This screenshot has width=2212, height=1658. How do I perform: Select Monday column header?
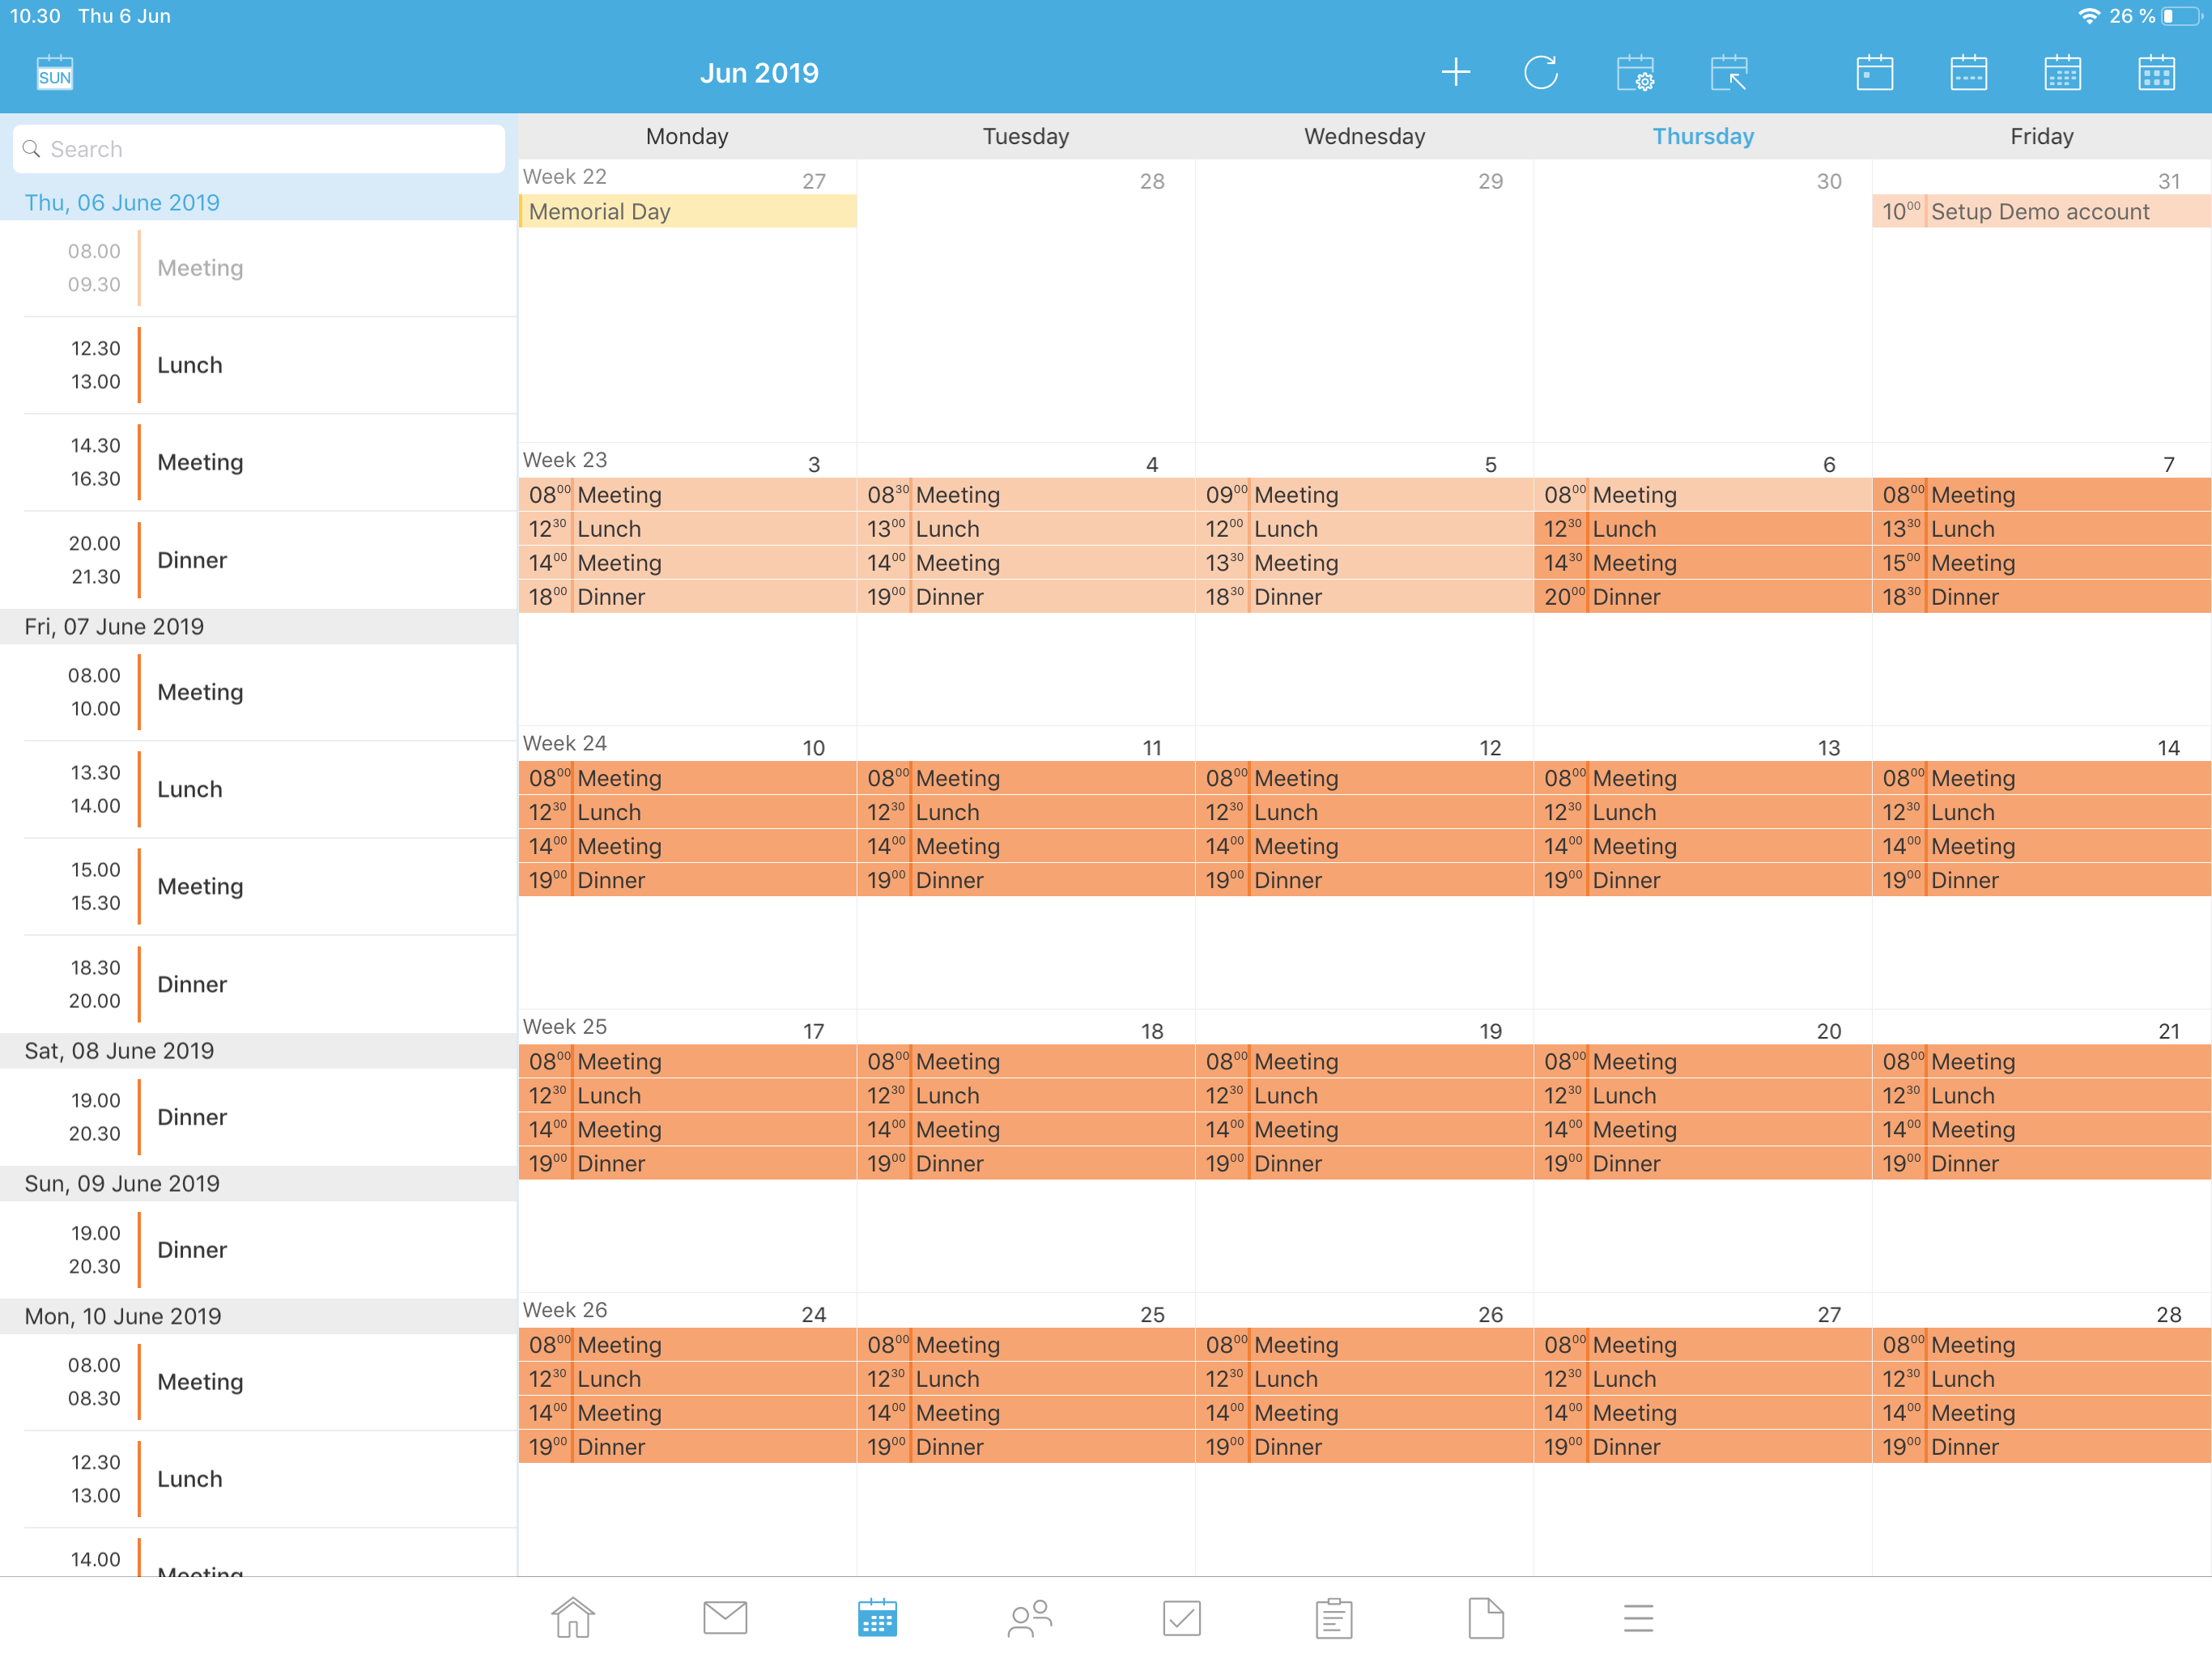tap(687, 136)
